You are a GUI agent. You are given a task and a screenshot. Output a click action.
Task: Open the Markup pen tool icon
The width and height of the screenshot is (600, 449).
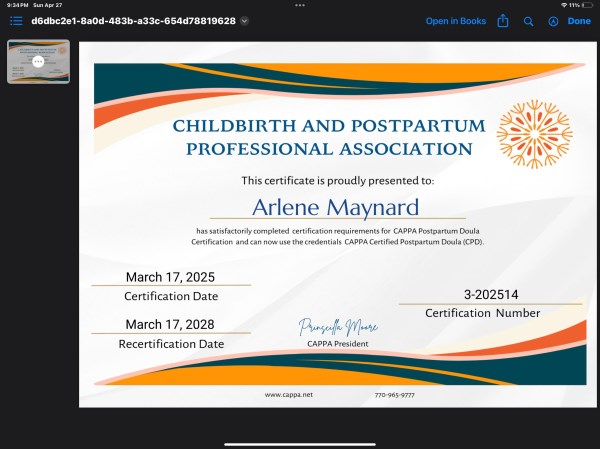coord(553,21)
